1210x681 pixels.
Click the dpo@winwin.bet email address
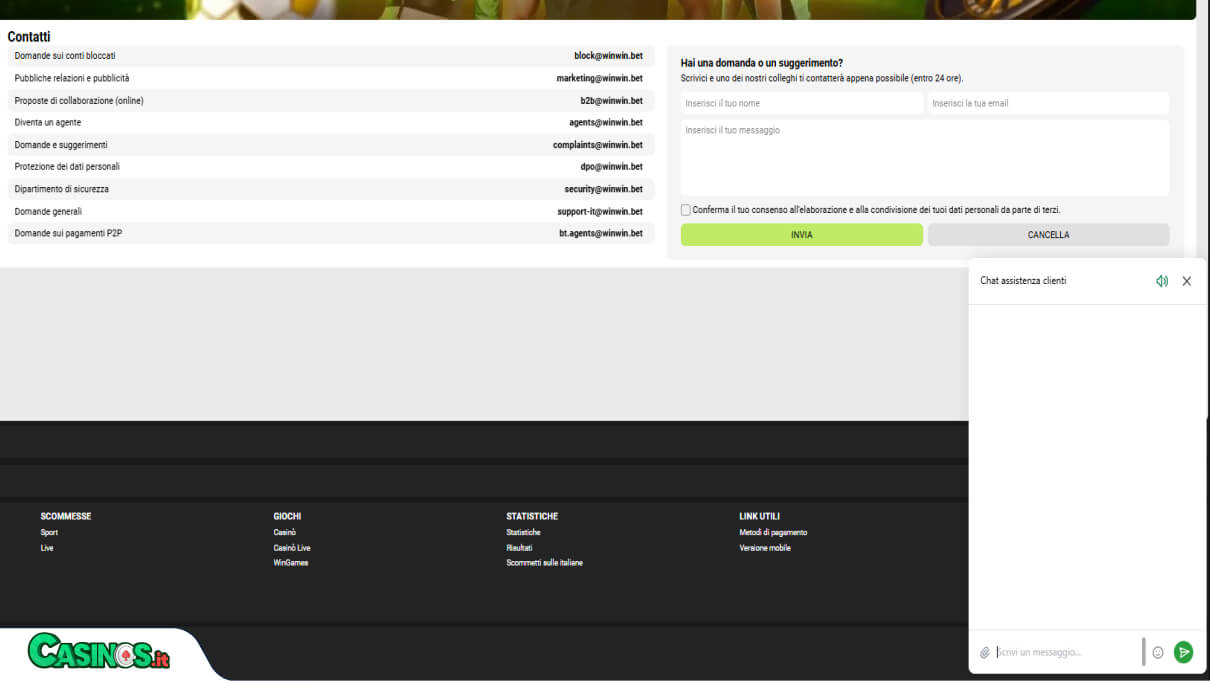612,167
